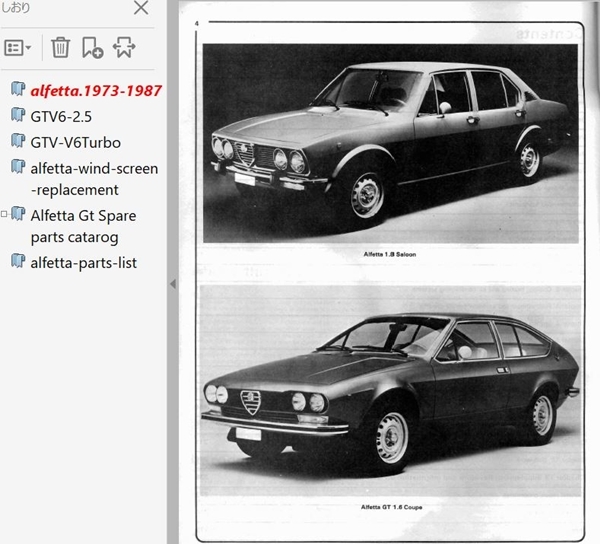
Task: Click the bookmark icon beside alfetta.1973-1987
Action: (18, 89)
